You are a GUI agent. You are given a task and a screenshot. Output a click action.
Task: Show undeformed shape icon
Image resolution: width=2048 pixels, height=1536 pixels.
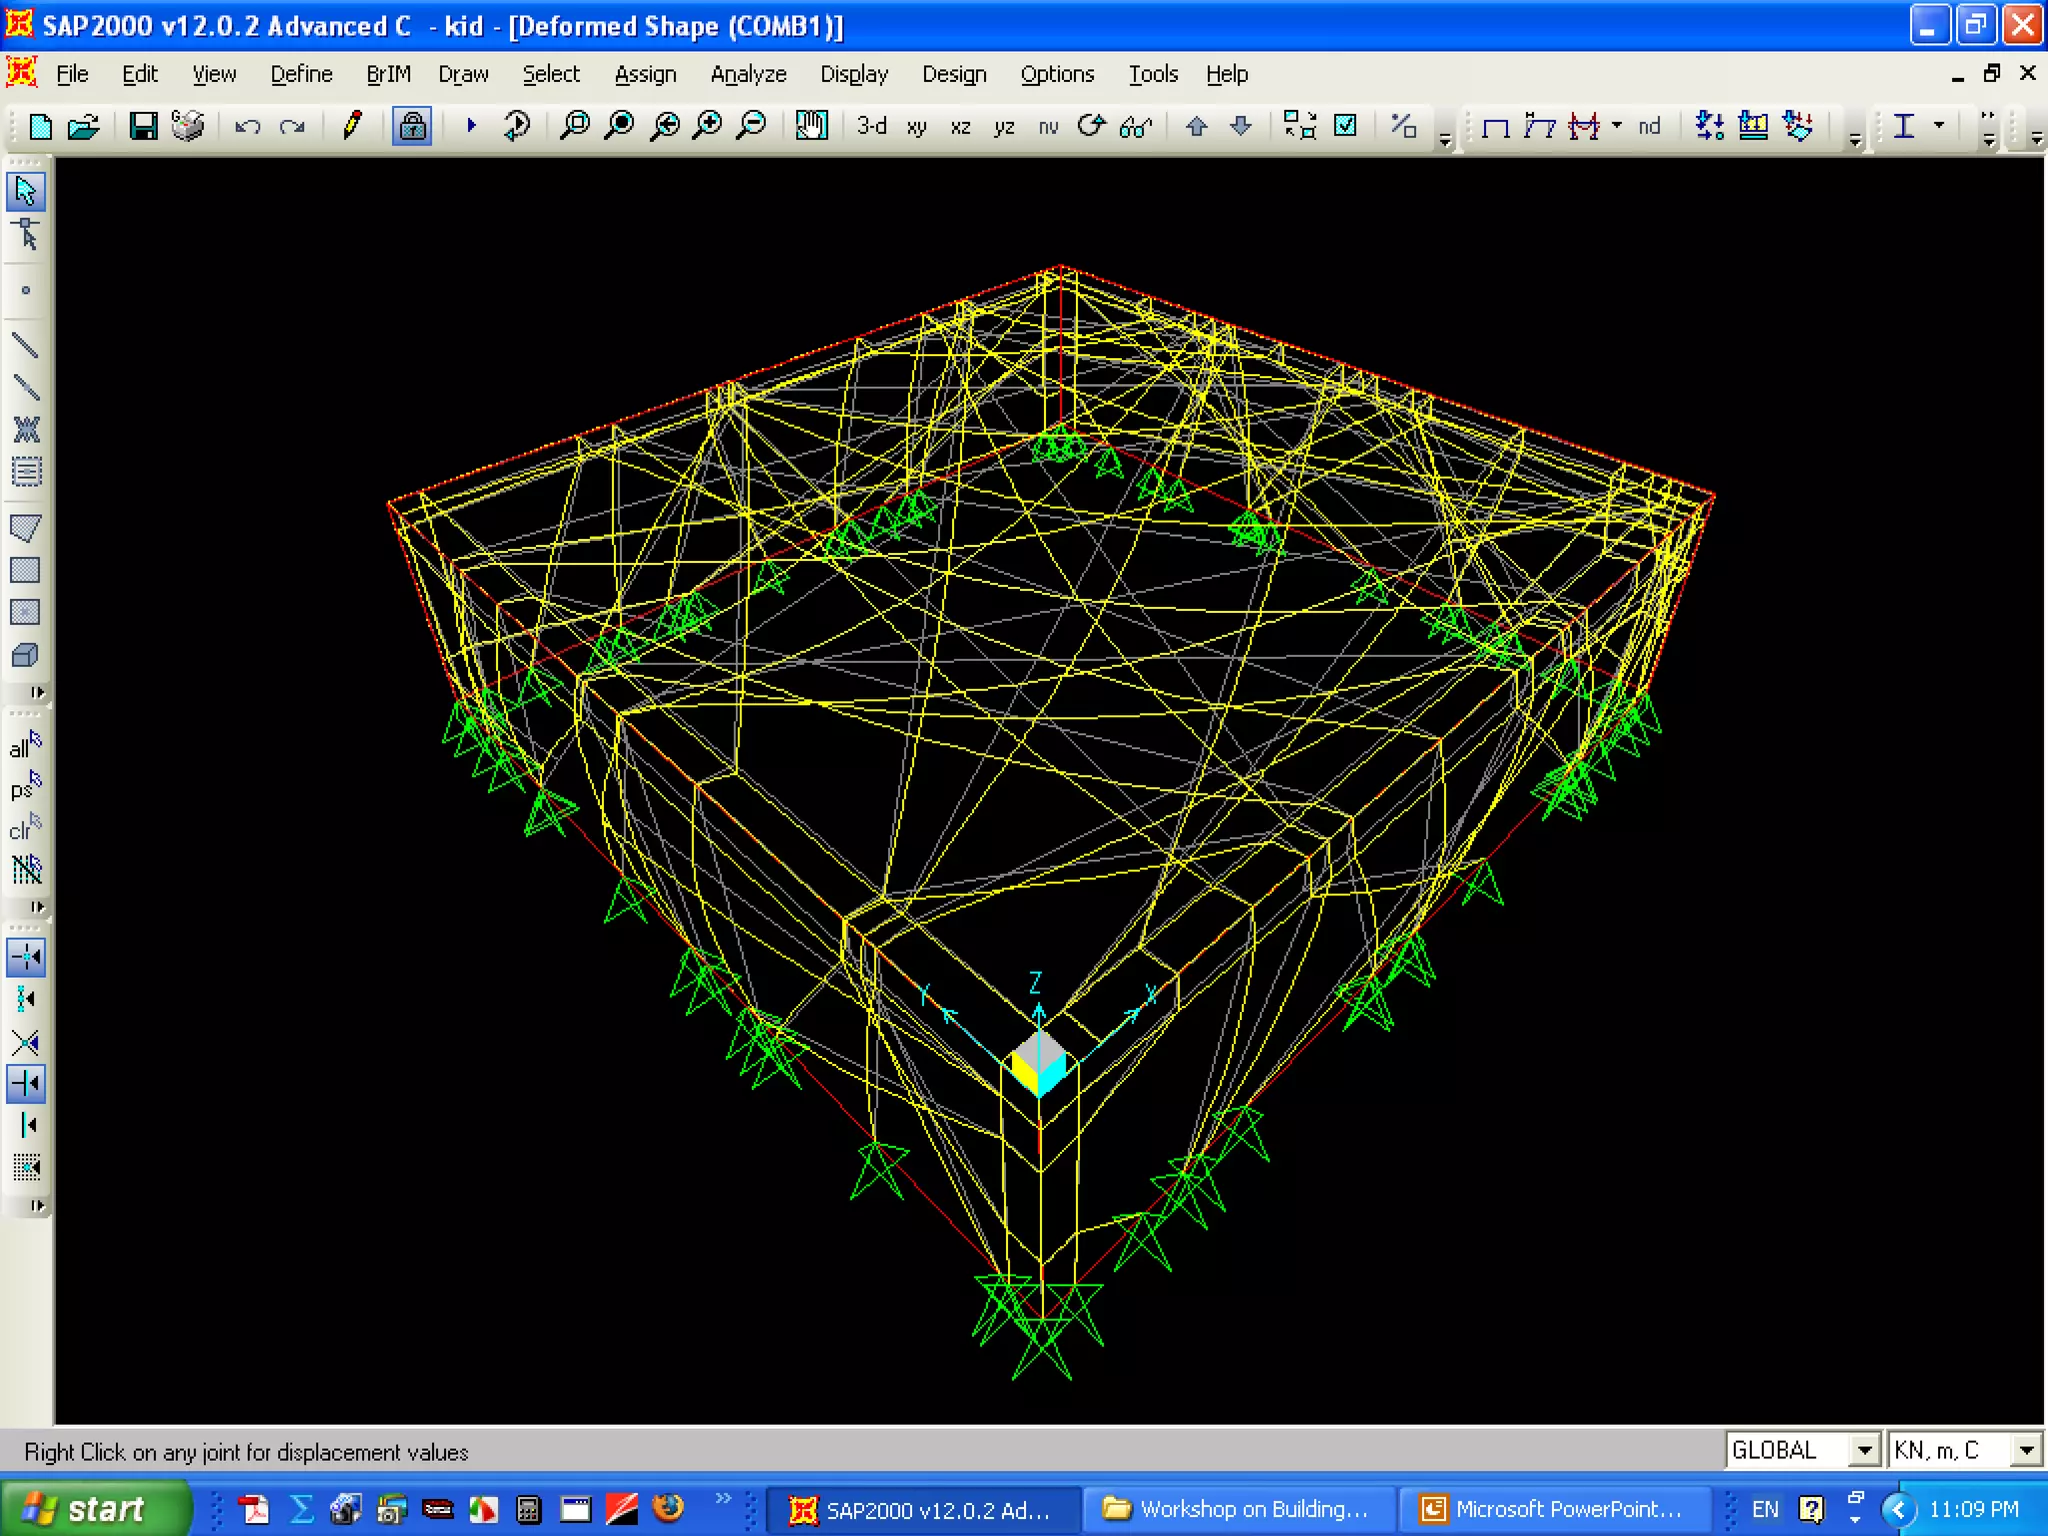pyautogui.click(x=1495, y=127)
